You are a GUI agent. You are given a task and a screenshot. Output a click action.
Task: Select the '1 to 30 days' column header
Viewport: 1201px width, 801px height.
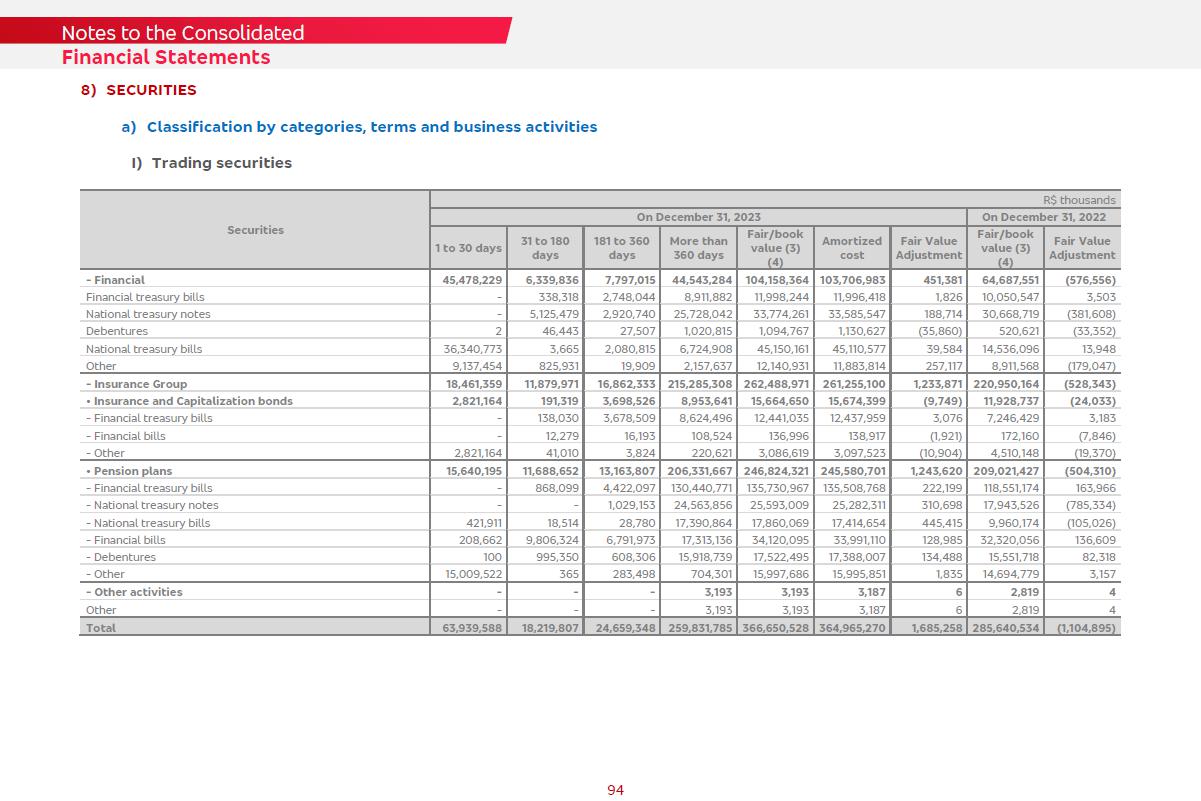pos(468,248)
